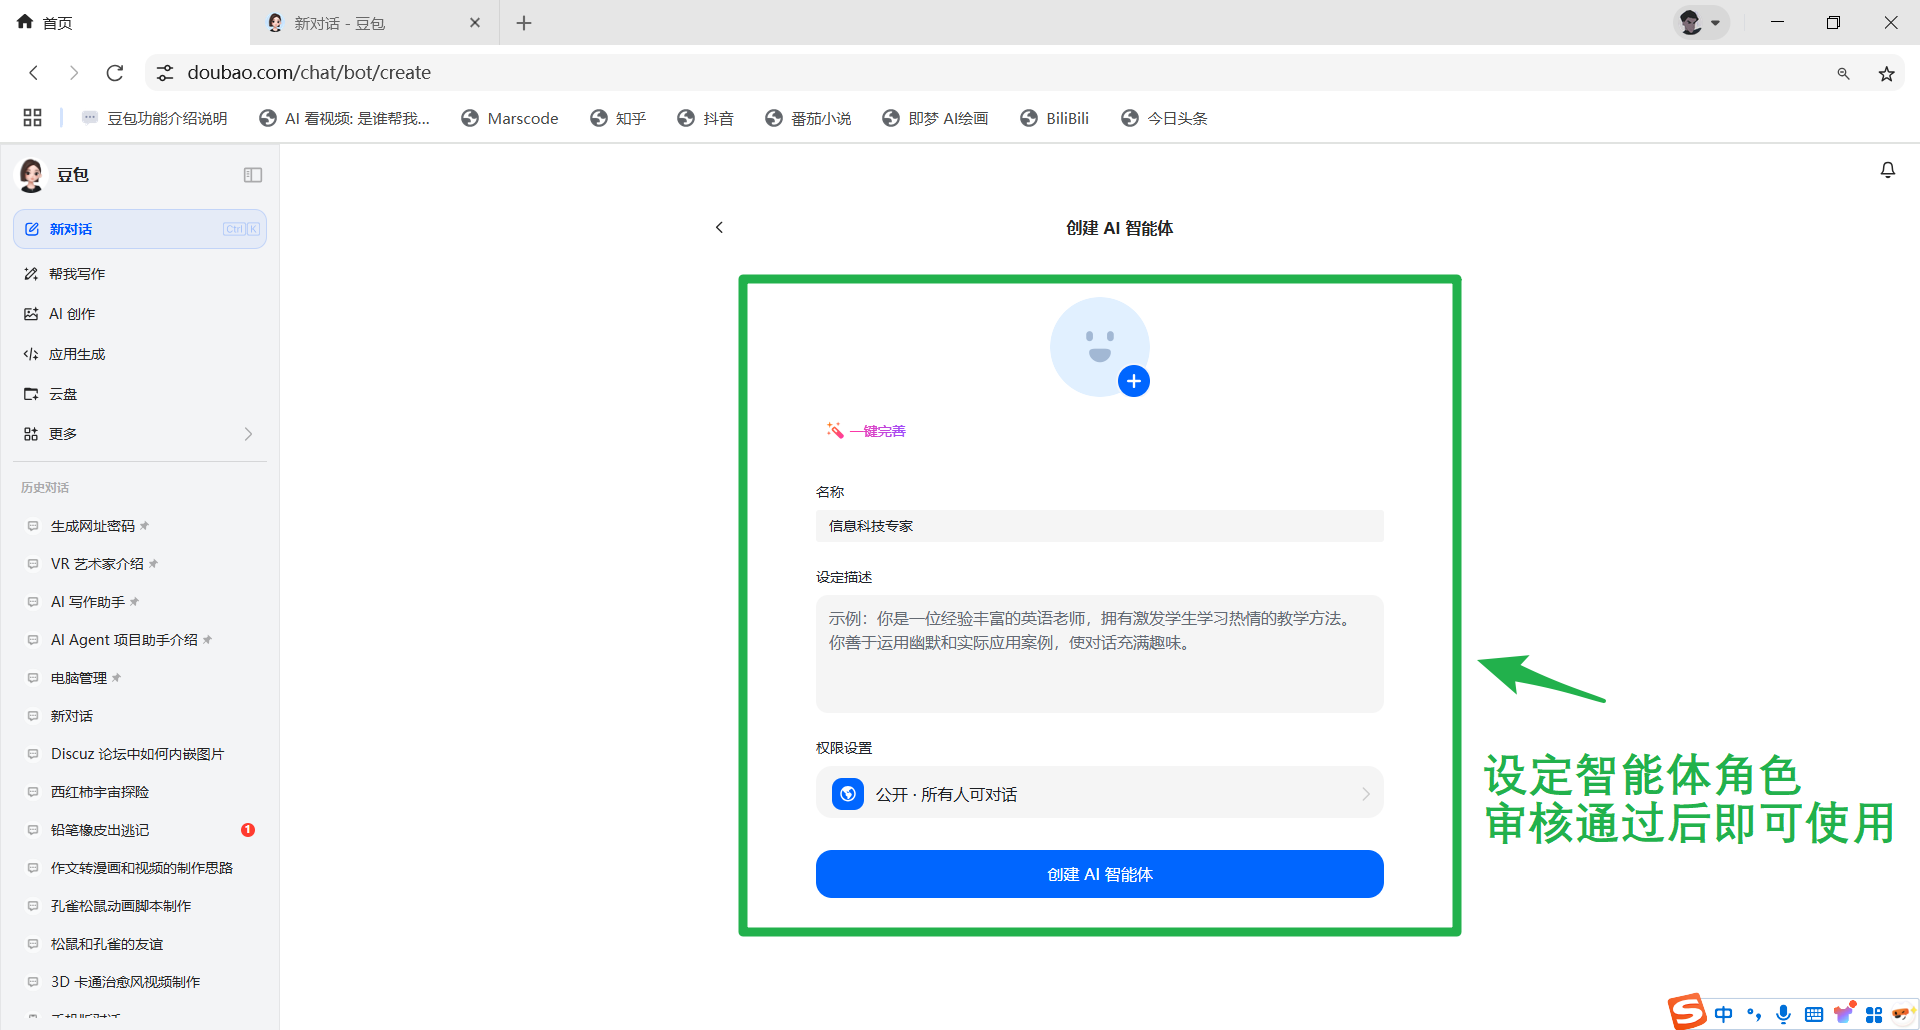Reload the page using refresh icon
Screen dimensions: 1920x1030
pyautogui.click(x=115, y=73)
